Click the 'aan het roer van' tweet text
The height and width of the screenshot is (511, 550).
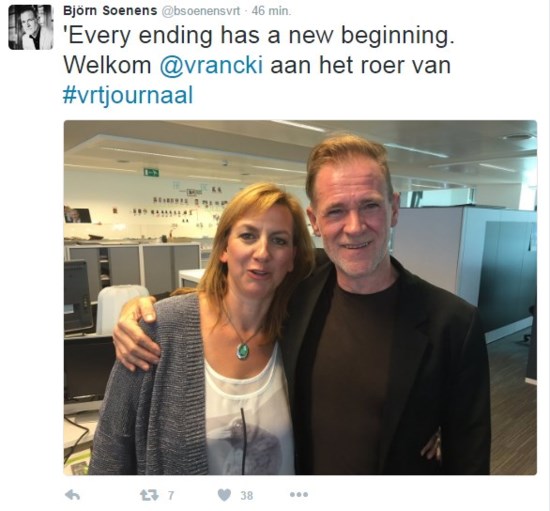pos(361,65)
